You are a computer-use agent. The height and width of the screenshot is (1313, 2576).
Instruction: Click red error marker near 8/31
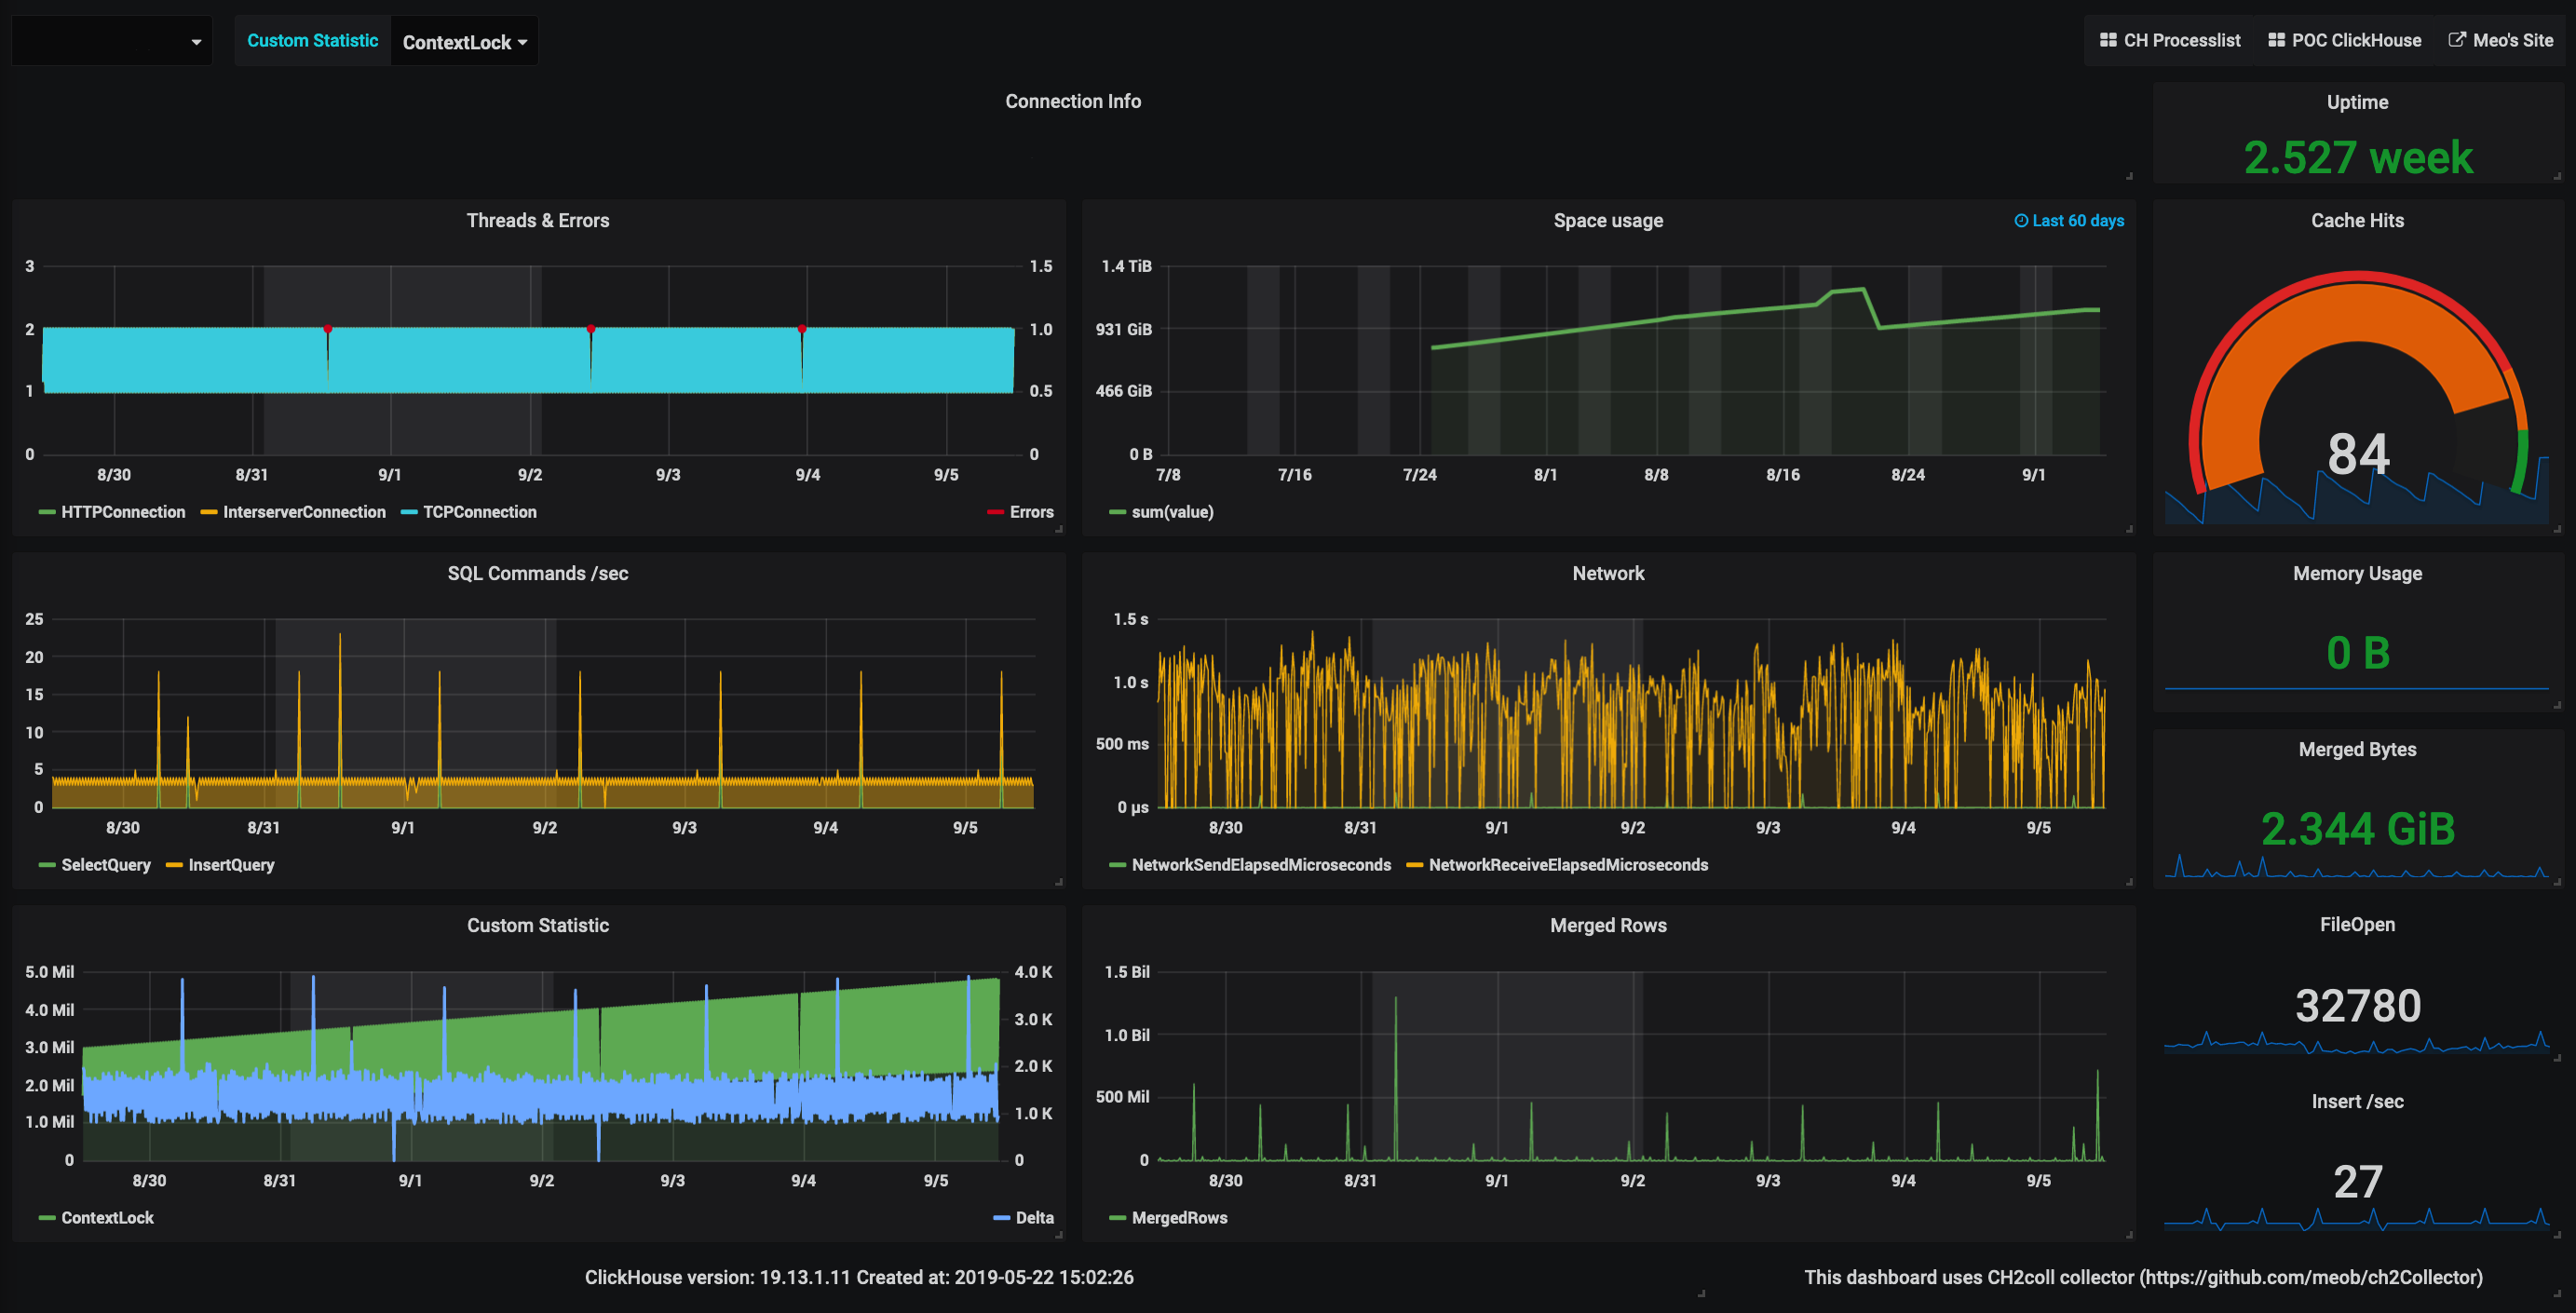coord(328,329)
